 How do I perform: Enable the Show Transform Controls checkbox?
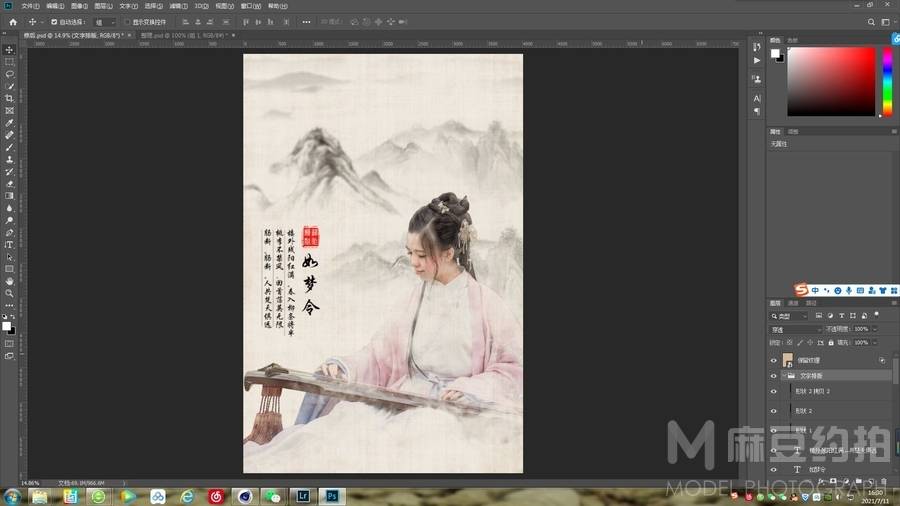127,22
